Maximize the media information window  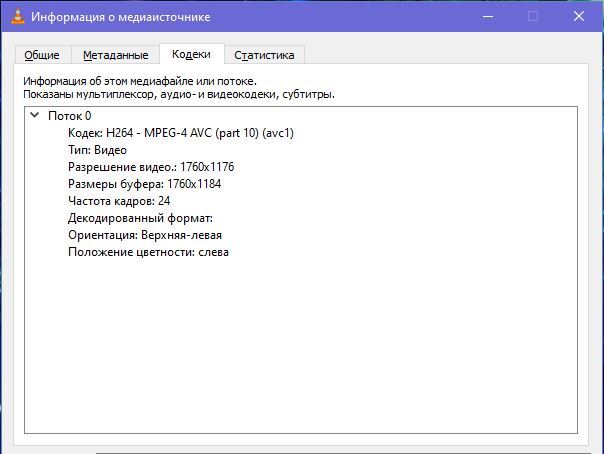pyautogui.click(x=533, y=16)
